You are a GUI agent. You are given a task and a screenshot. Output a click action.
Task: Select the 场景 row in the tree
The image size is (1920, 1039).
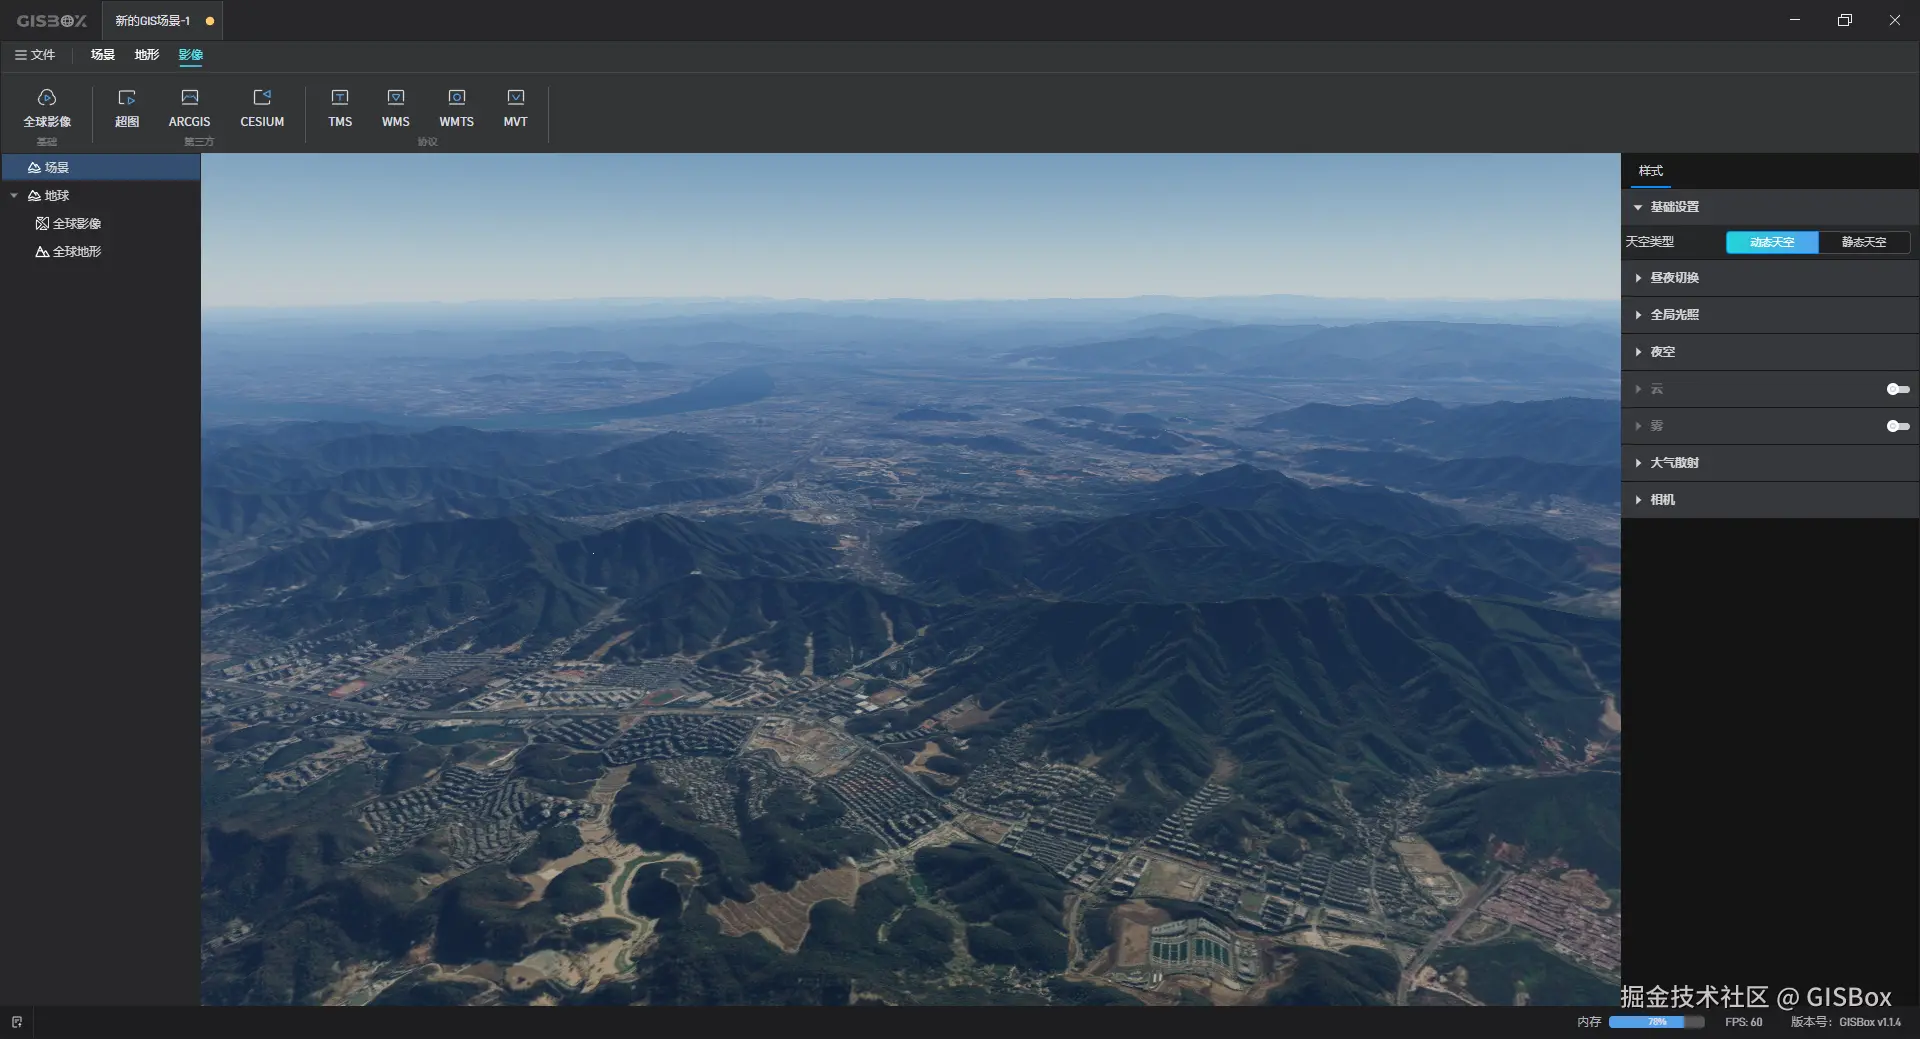click(x=100, y=167)
